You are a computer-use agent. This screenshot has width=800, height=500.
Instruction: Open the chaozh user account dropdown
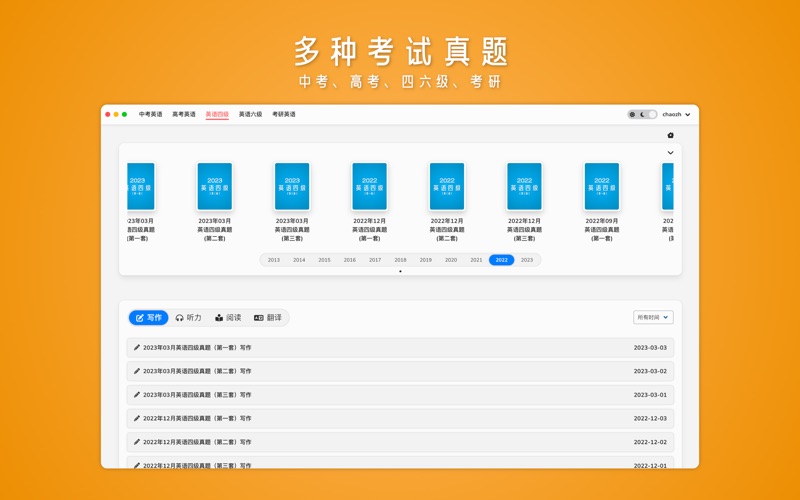point(676,115)
